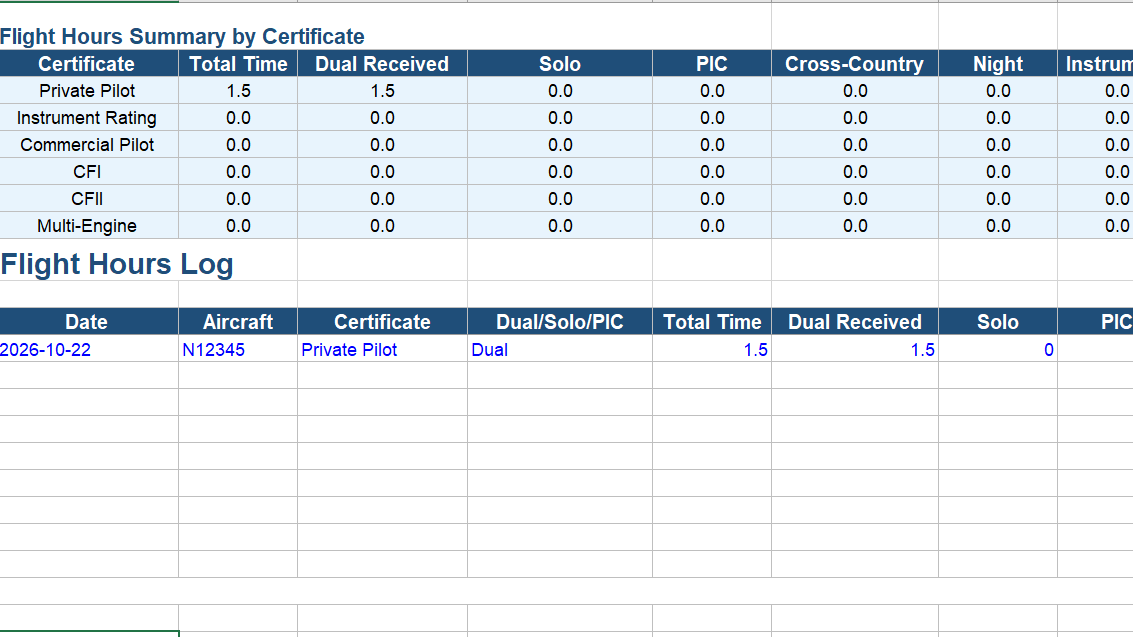Select Instrument Rating Cross-Country cell
Image resolution: width=1133 pixels, height=637 pixels.
[855, 118]
